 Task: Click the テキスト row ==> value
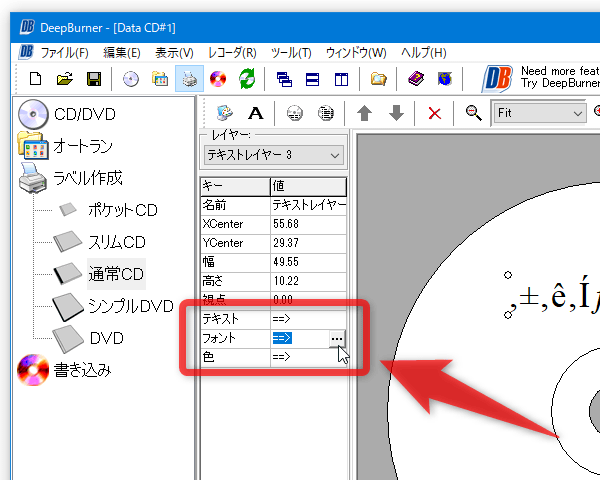(308, 319)
